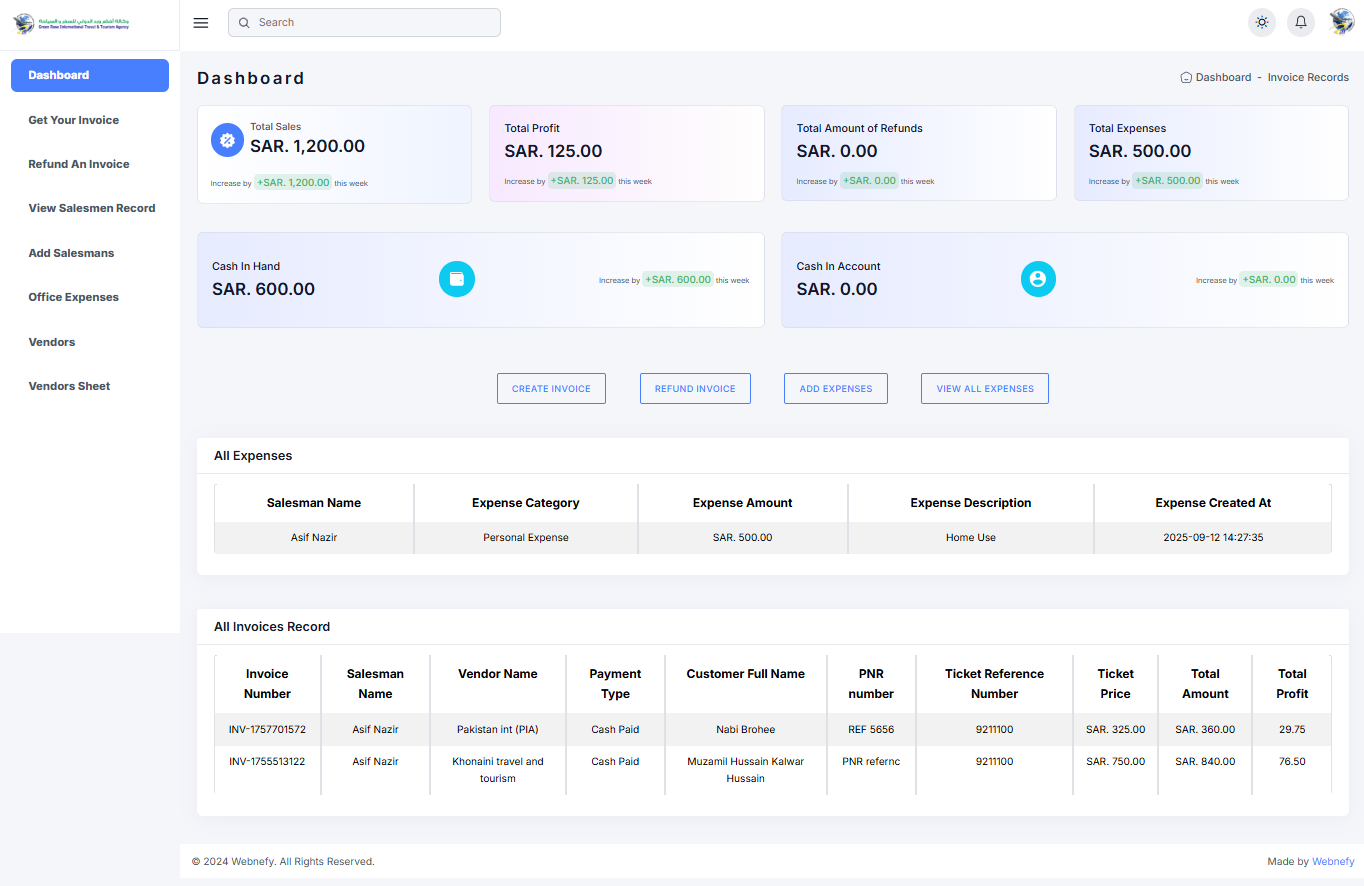Open notifications bell icon
1364x886 pixels.
pyautogui.click(x=1301, y=23)
